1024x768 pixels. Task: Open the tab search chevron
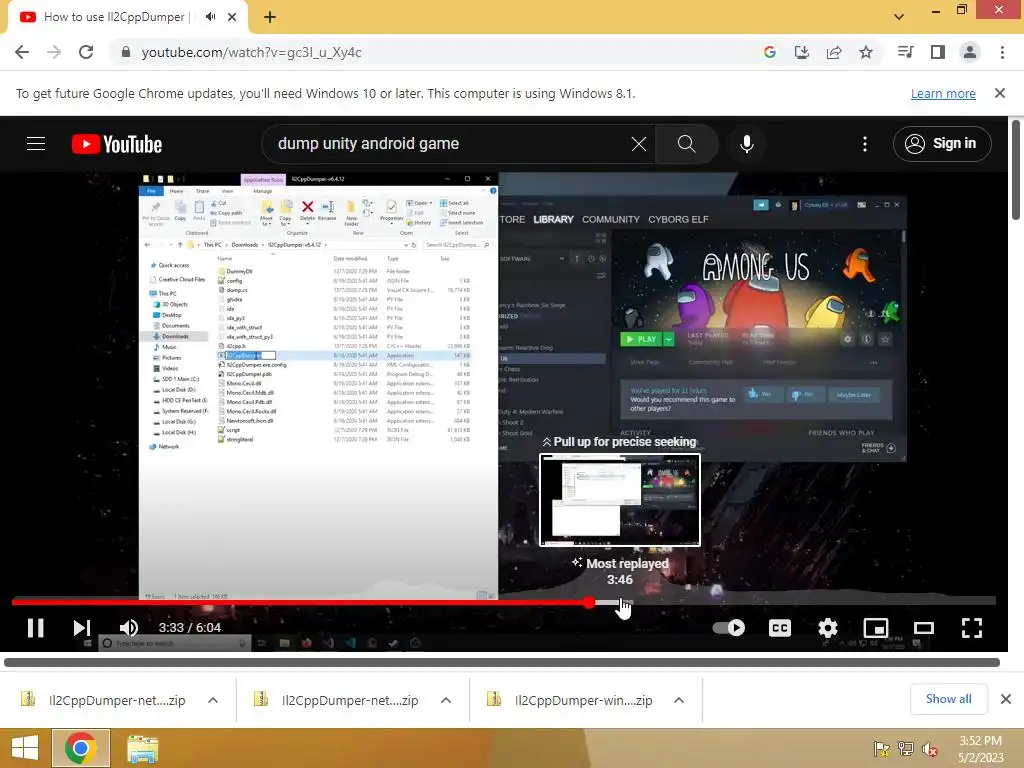[899, 17]
